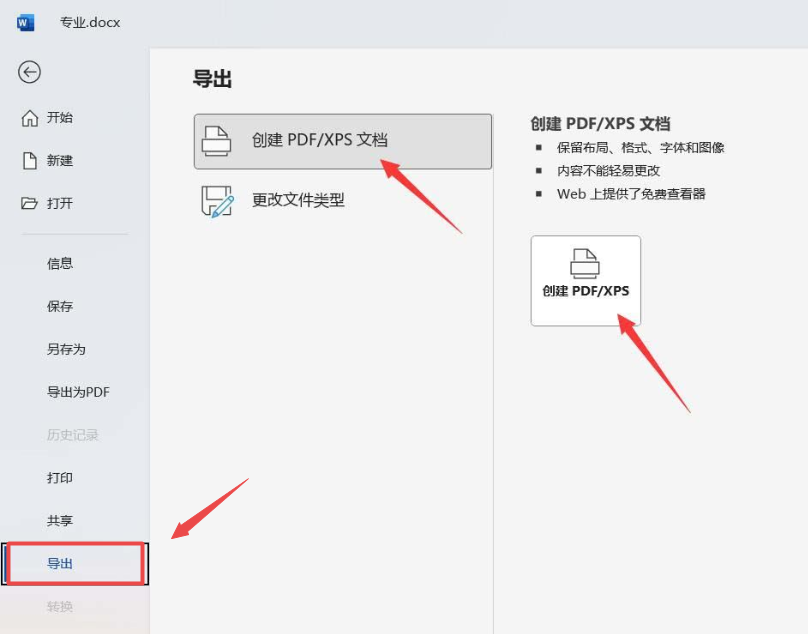
Task: Click the Word application icon in title bar
Action: click(x=25, y=22)
